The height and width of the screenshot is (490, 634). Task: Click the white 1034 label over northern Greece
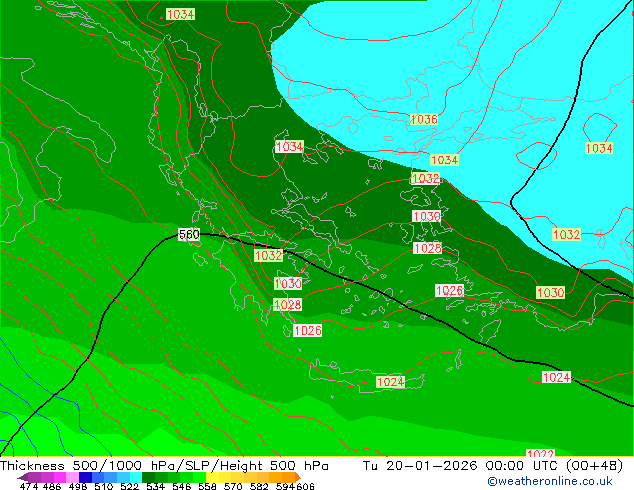tap(289, 146)
